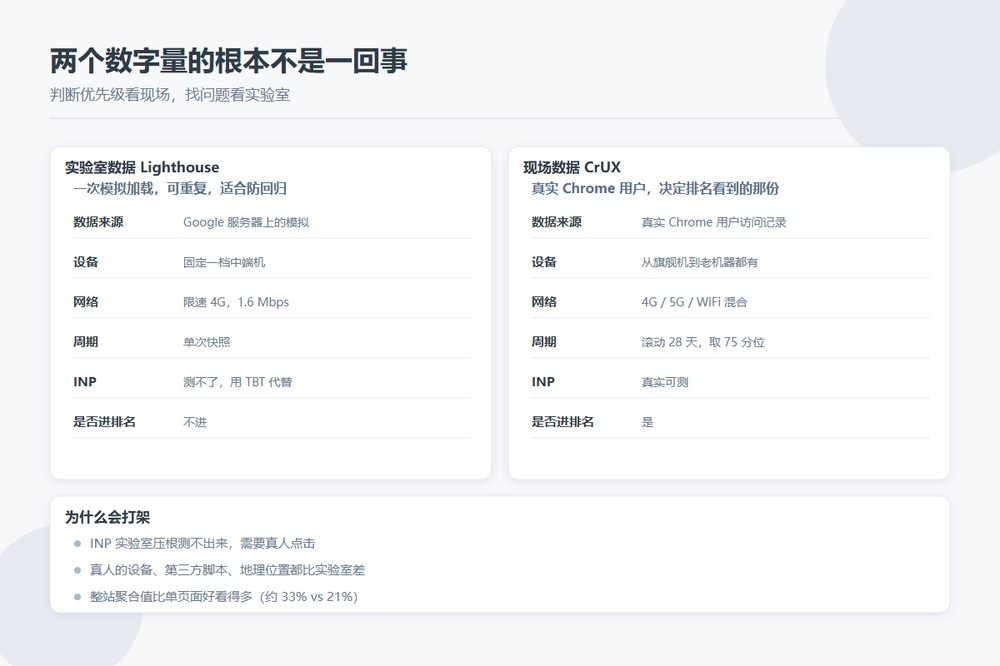Select the value 不进
The height and width of the screenshot is (666, 1000).
pyautogui.click(x=195, y=422)
